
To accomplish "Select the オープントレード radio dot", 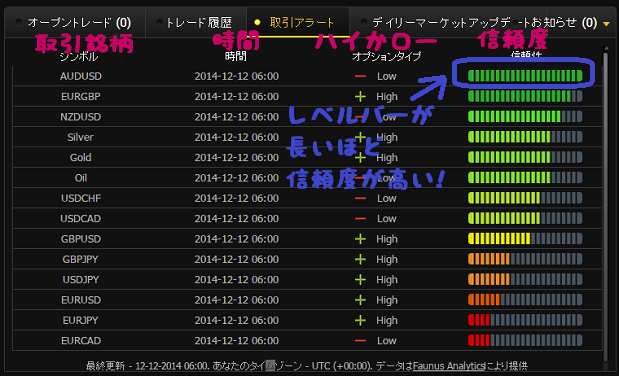I will pyautogui.click(x=19, y=22).
